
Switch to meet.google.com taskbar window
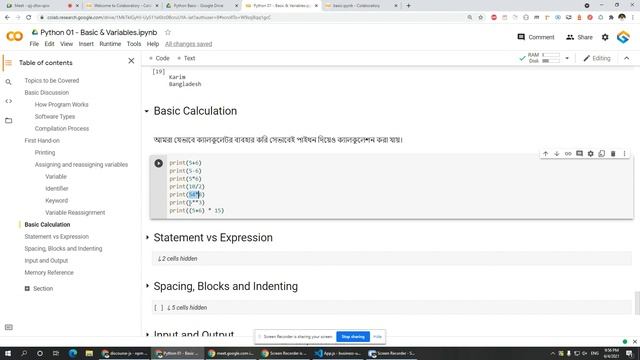coord(231,353)
